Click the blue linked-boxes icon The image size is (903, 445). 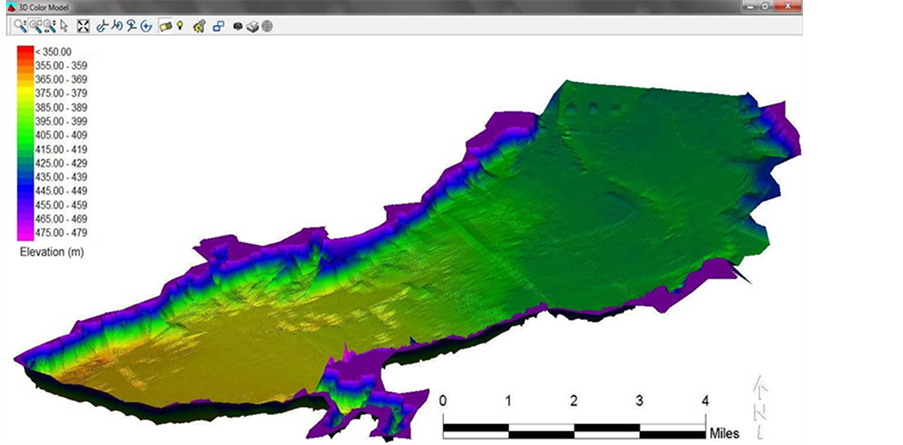[218, 25]
